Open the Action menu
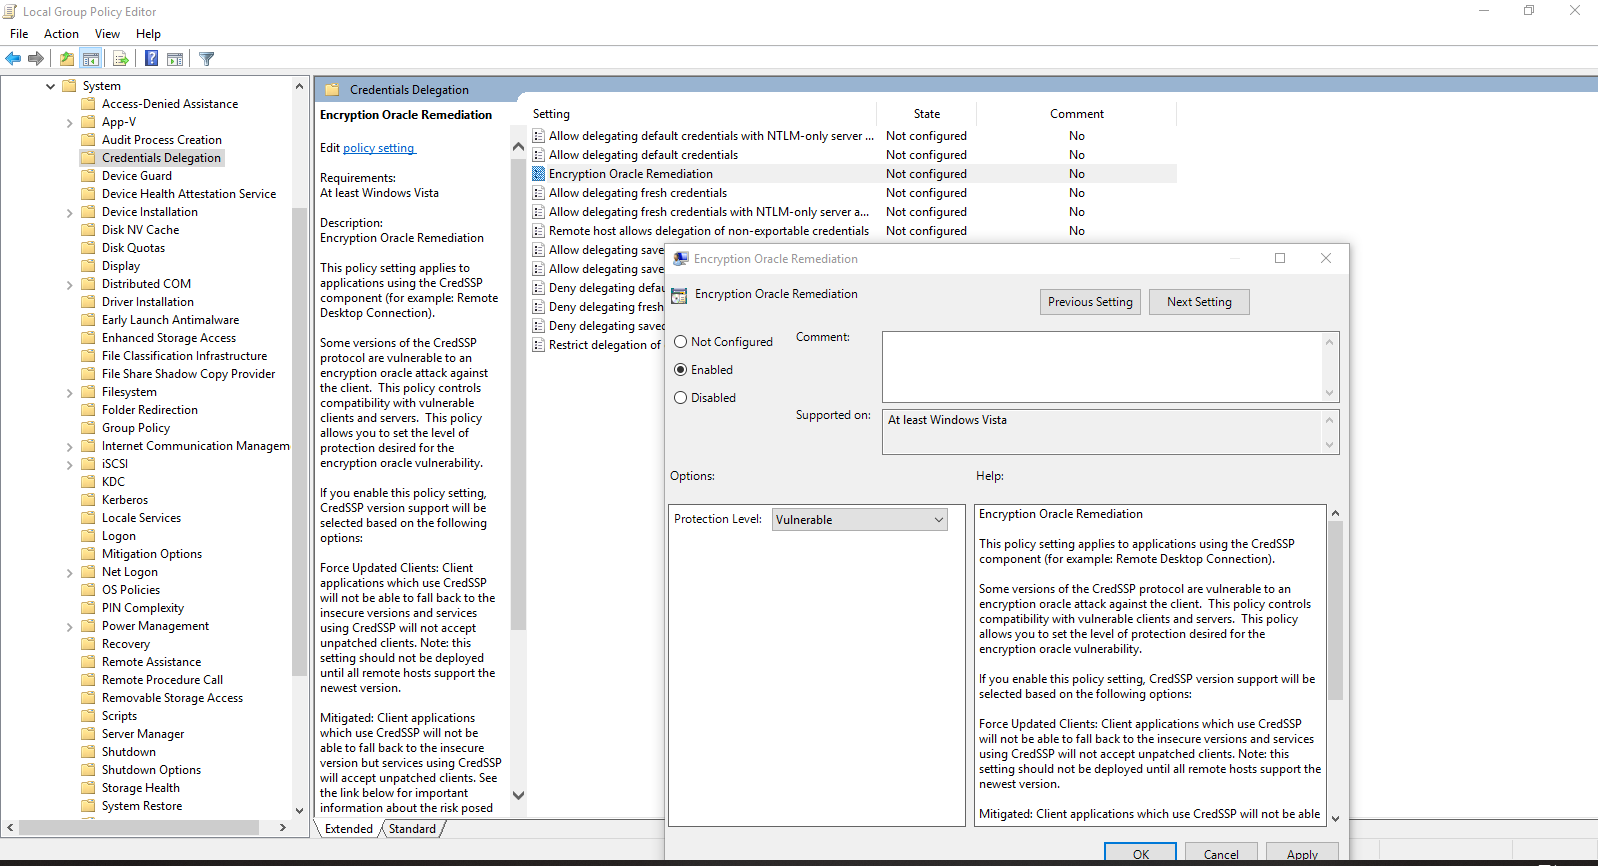This screenshot has height=866, width=1598. pyautogui.click(x=61, y=34)
